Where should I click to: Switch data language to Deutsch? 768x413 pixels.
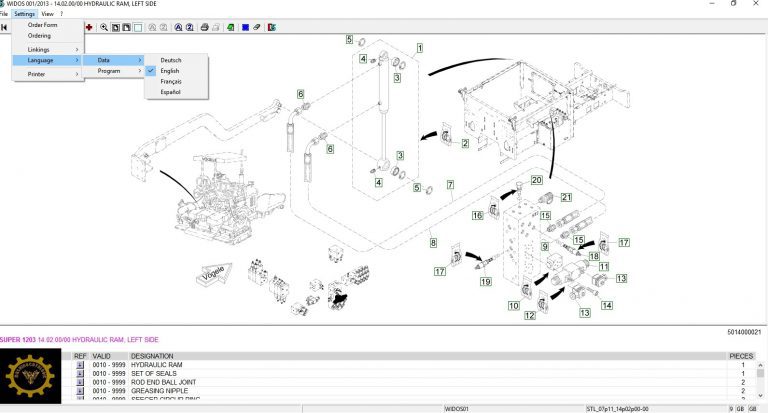click(x=170, y=60)
